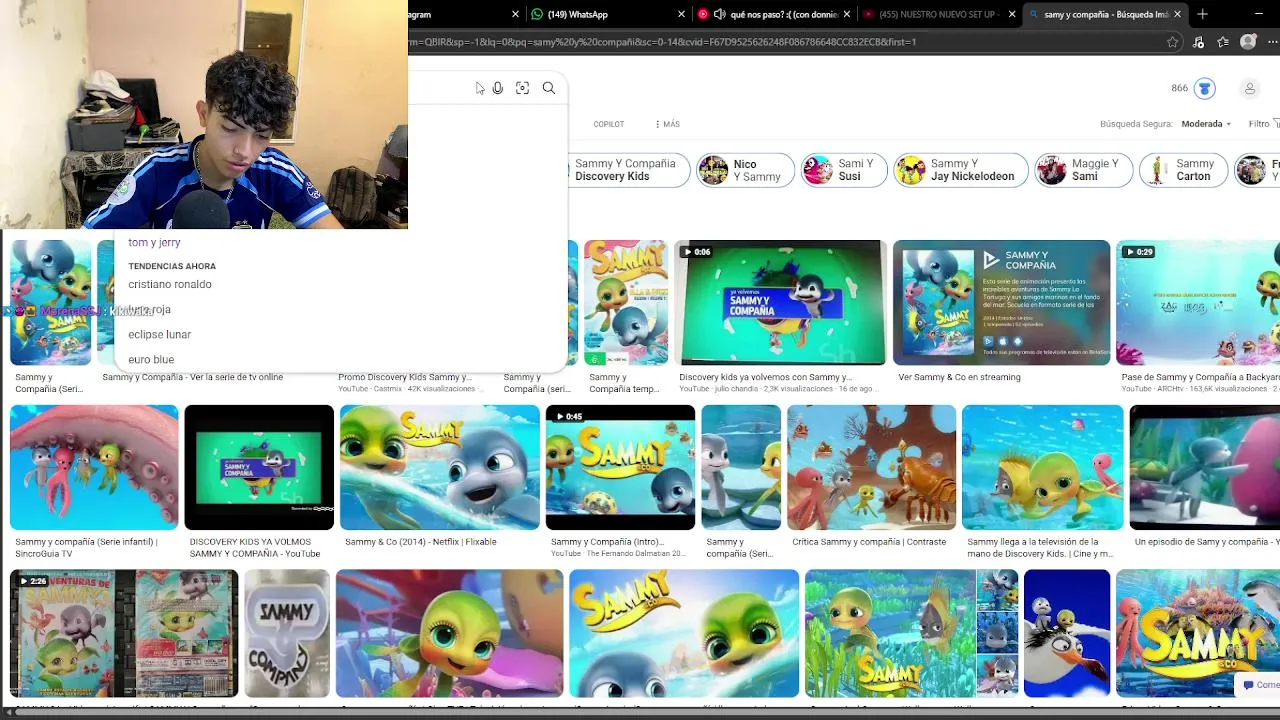The height and width of the screenshot is (720, 1280).
Task: Open 'Sammy y compañía (Serie infantil) SincroGuia TV' image
Action: (94, 467)
